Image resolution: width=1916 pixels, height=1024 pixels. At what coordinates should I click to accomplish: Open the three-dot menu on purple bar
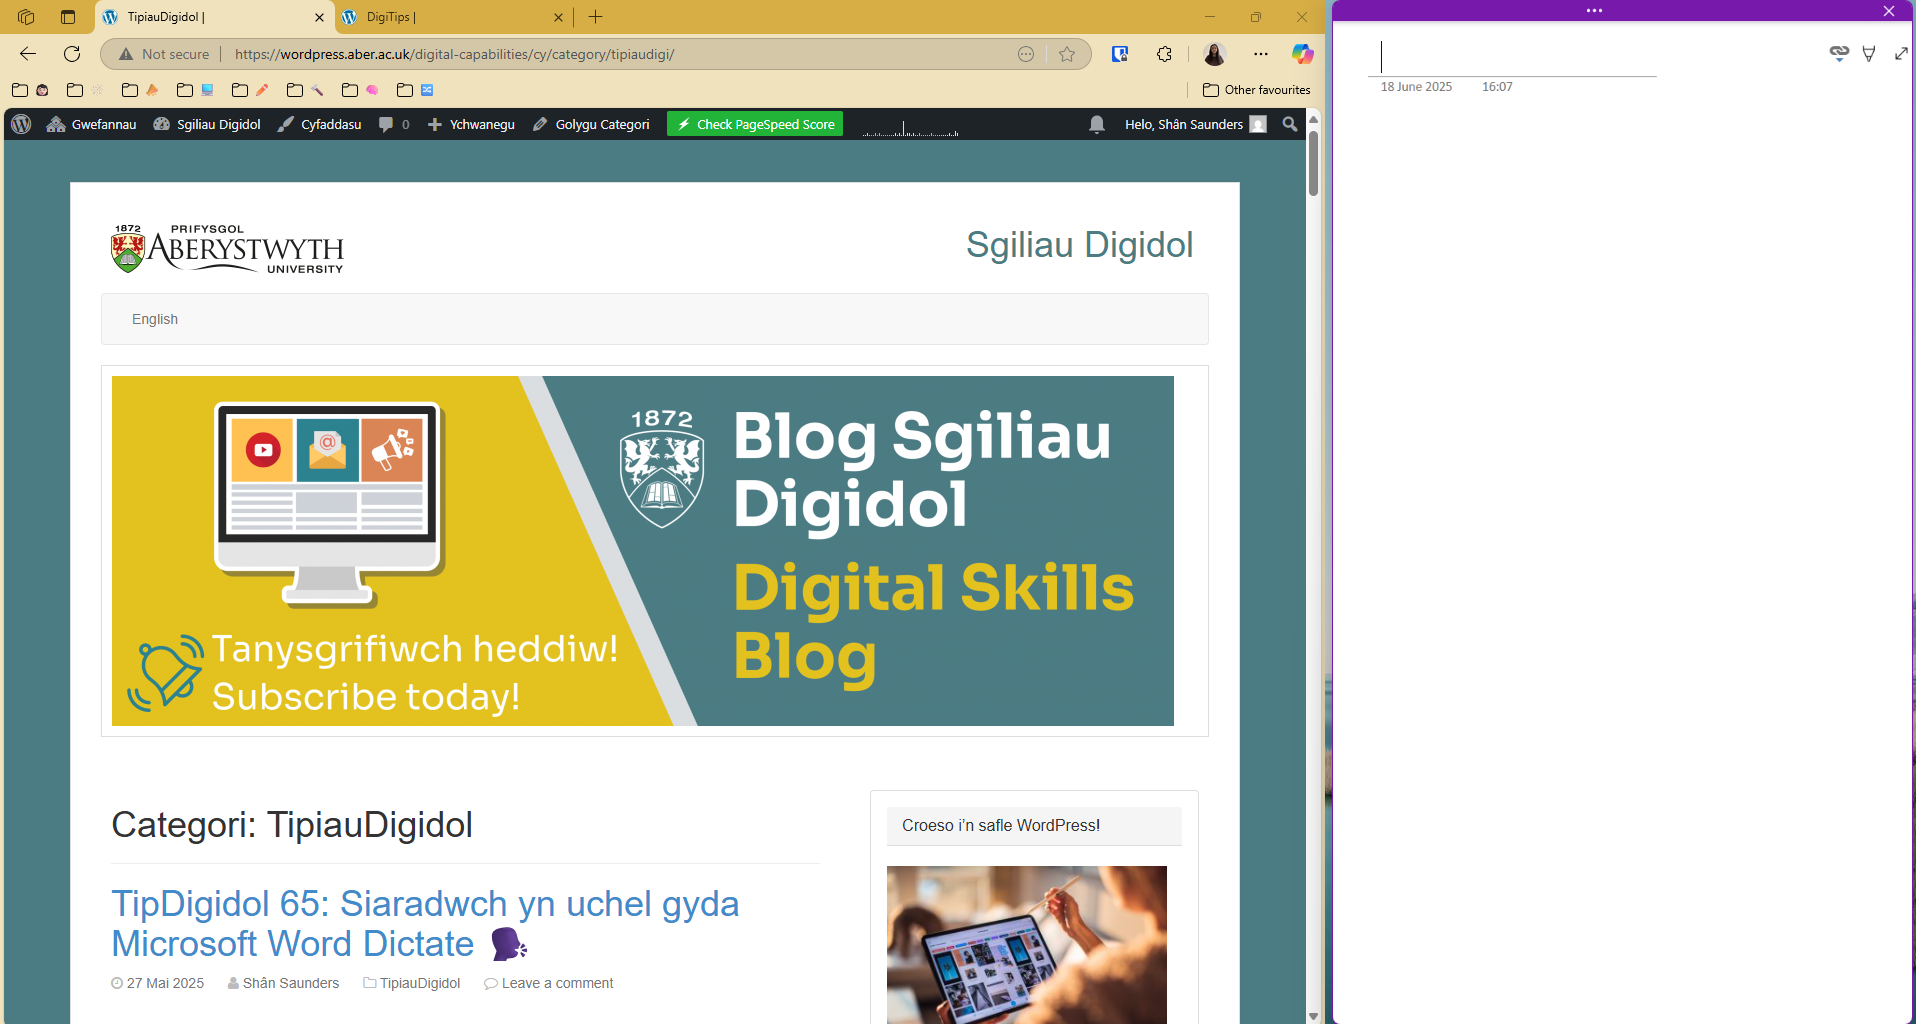point(1594,11)
